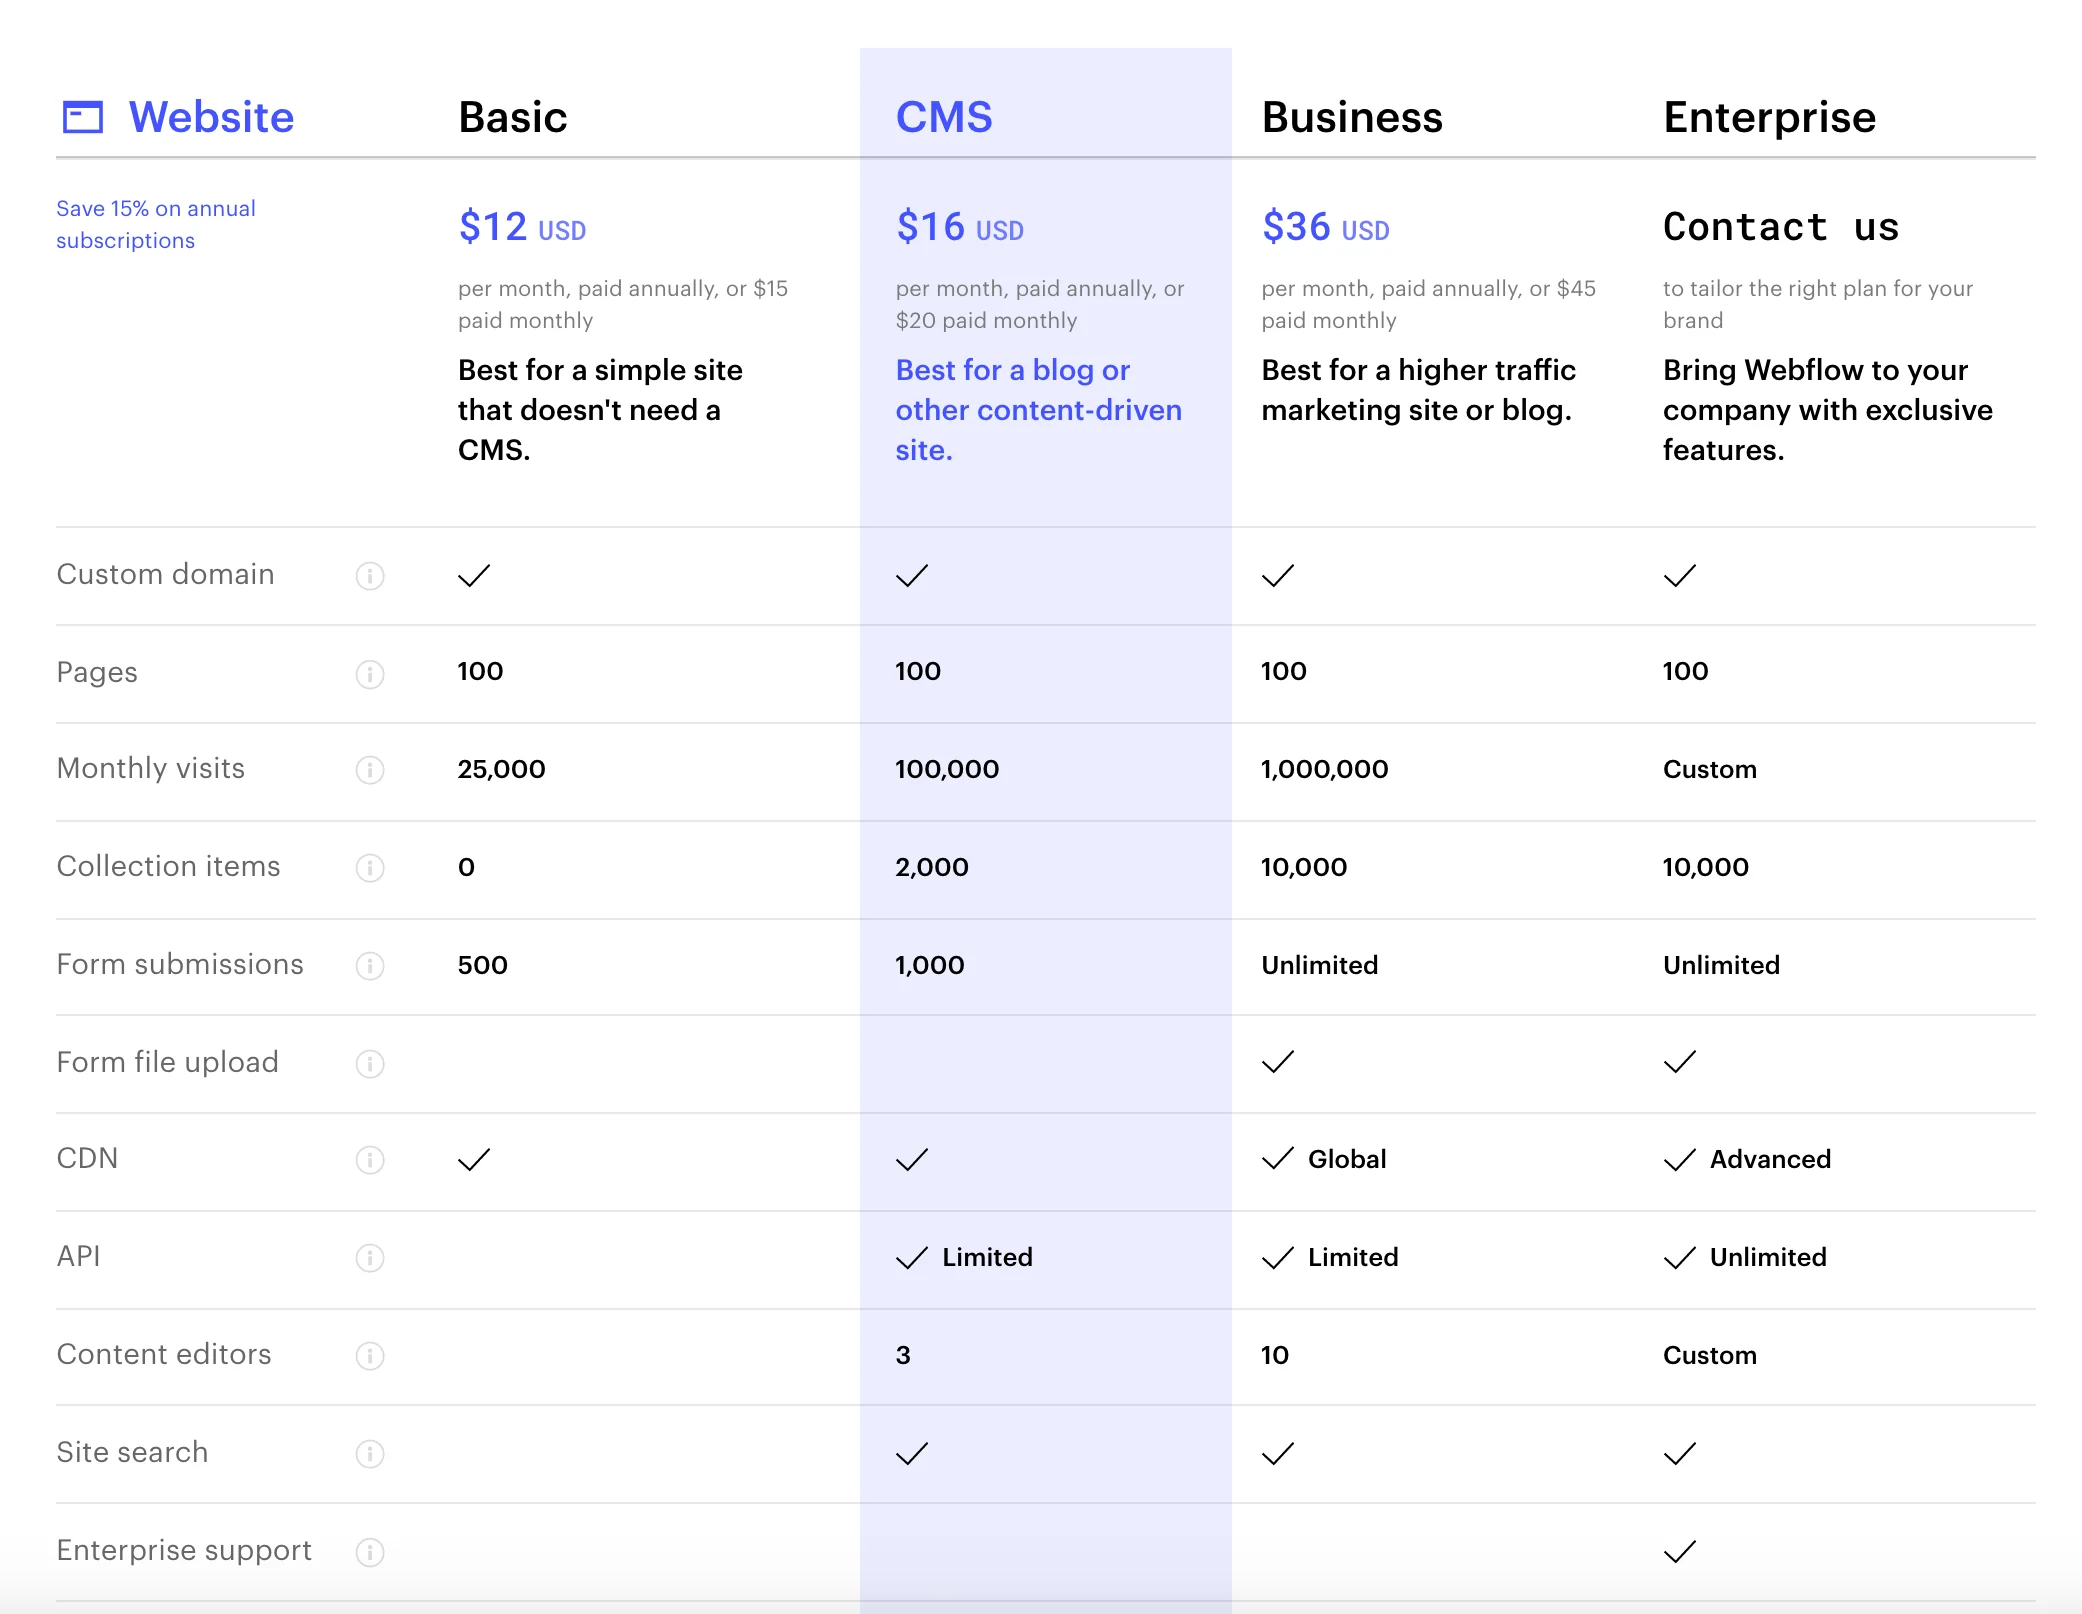Click the Save 15% annual subscriptions text
This screenshot has width=2082, height=1614.
click(155, 224)
